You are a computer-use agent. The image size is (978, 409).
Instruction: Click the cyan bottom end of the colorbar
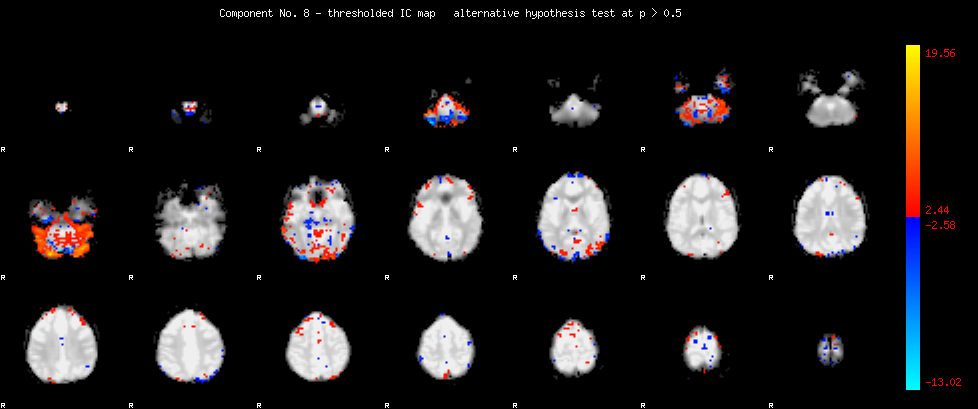912,383
